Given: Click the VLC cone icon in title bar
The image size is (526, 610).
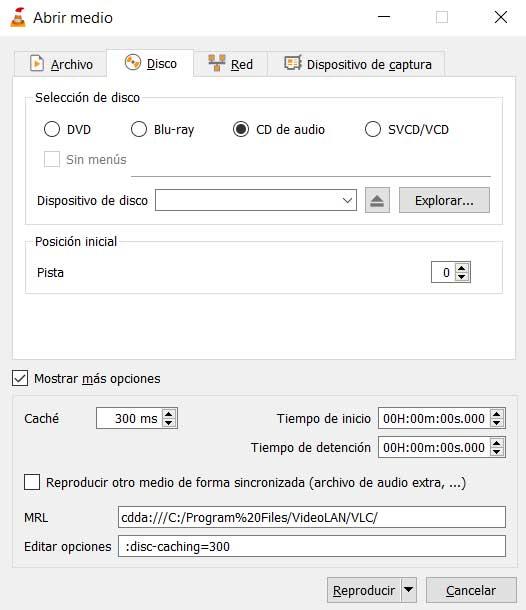Looking at the screenshot, I should point(18,18).
